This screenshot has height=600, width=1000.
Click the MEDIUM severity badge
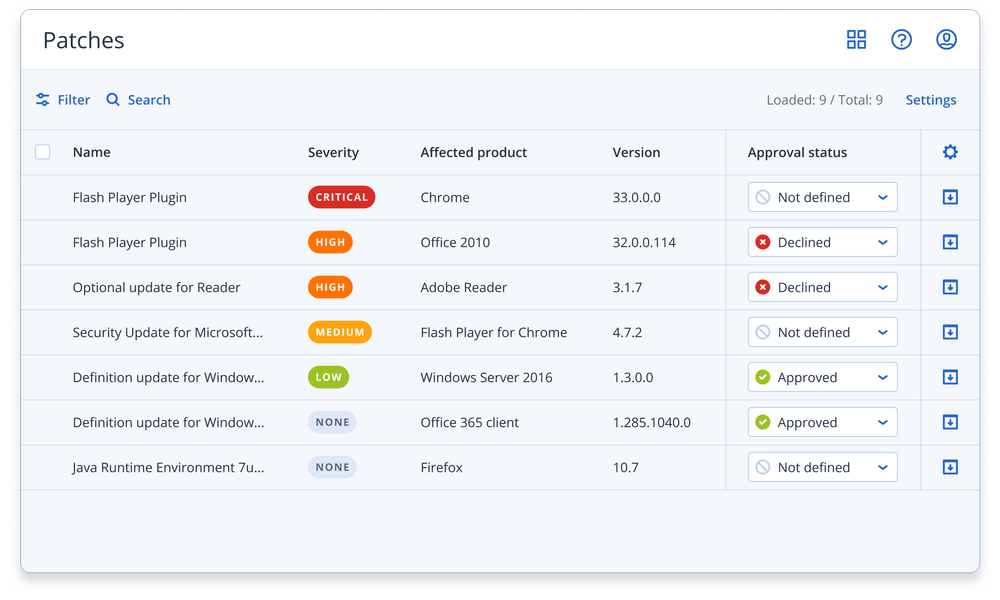[x=340, y=332]
